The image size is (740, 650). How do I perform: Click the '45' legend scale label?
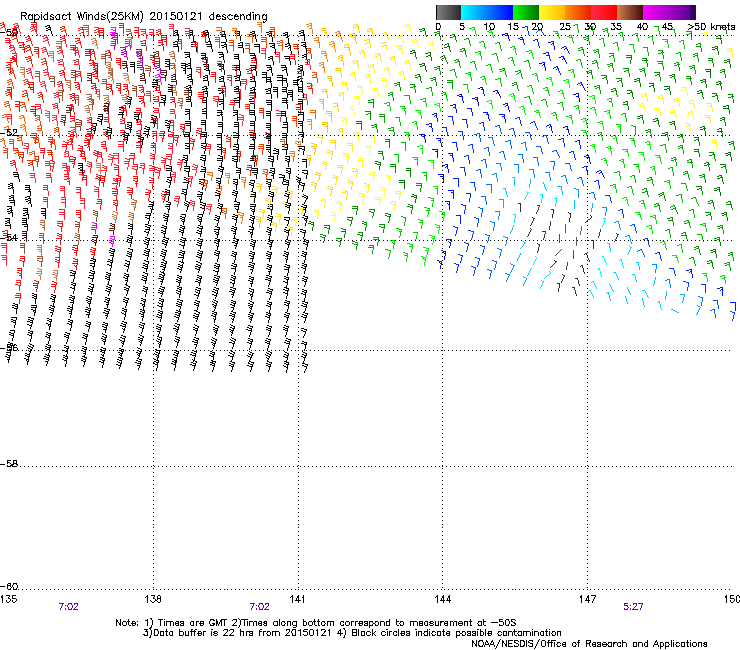pos(667,27)
